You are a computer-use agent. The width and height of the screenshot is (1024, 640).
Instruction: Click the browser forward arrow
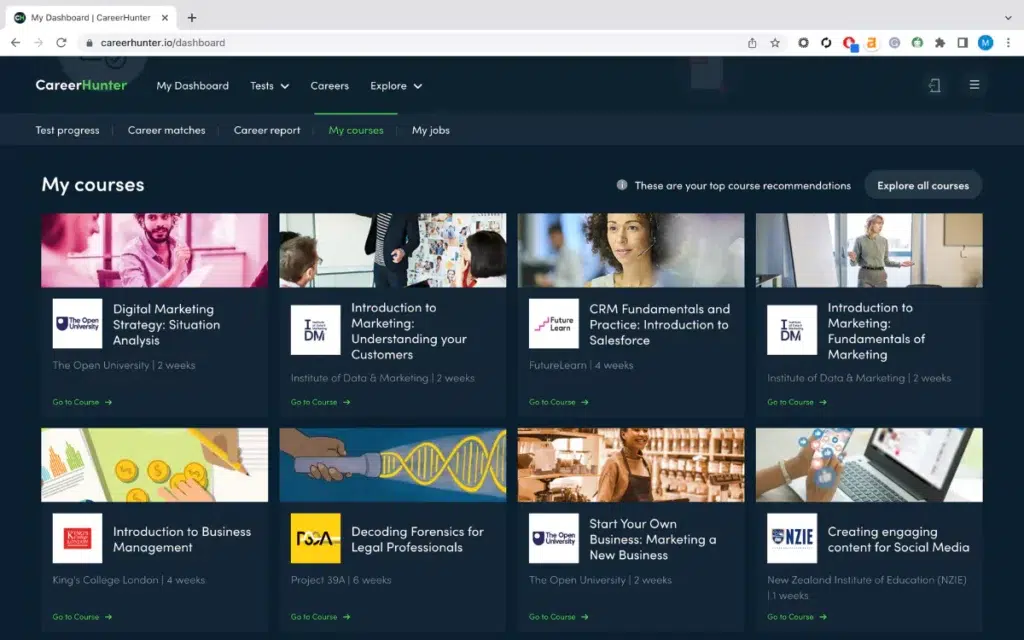pos(39,42)
